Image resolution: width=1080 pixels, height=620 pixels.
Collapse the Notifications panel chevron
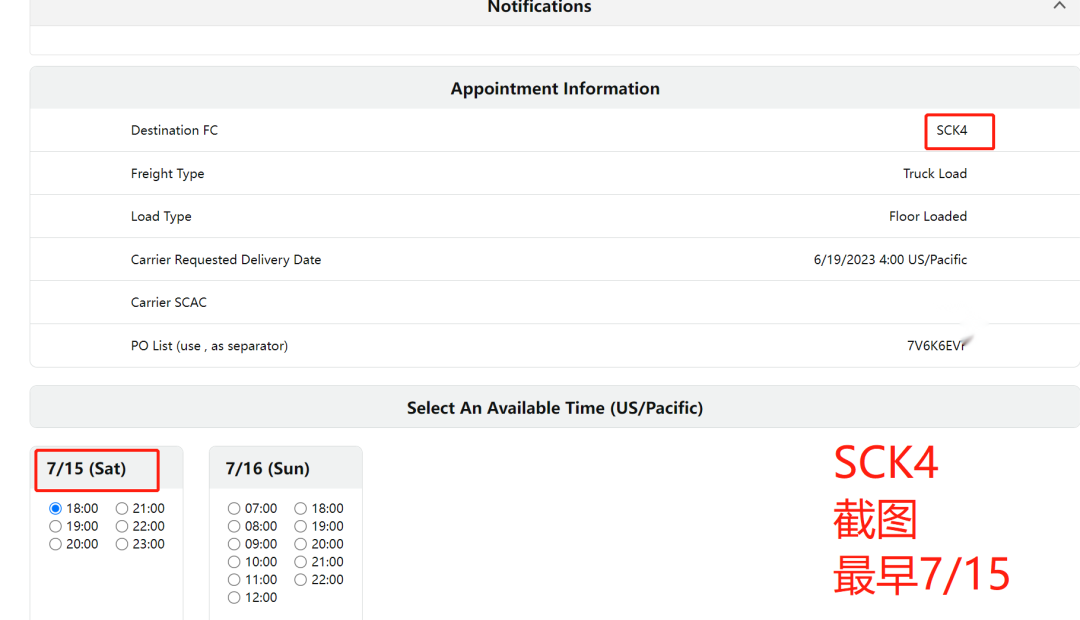pyautogui.click(x=1059, y=6)
